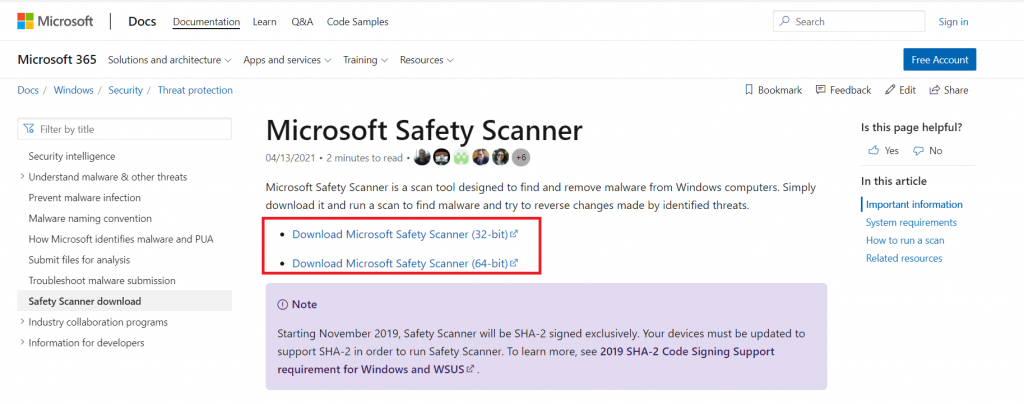
Task: Open Solutions and architecture dropdown
Action: tap(170, 60)
